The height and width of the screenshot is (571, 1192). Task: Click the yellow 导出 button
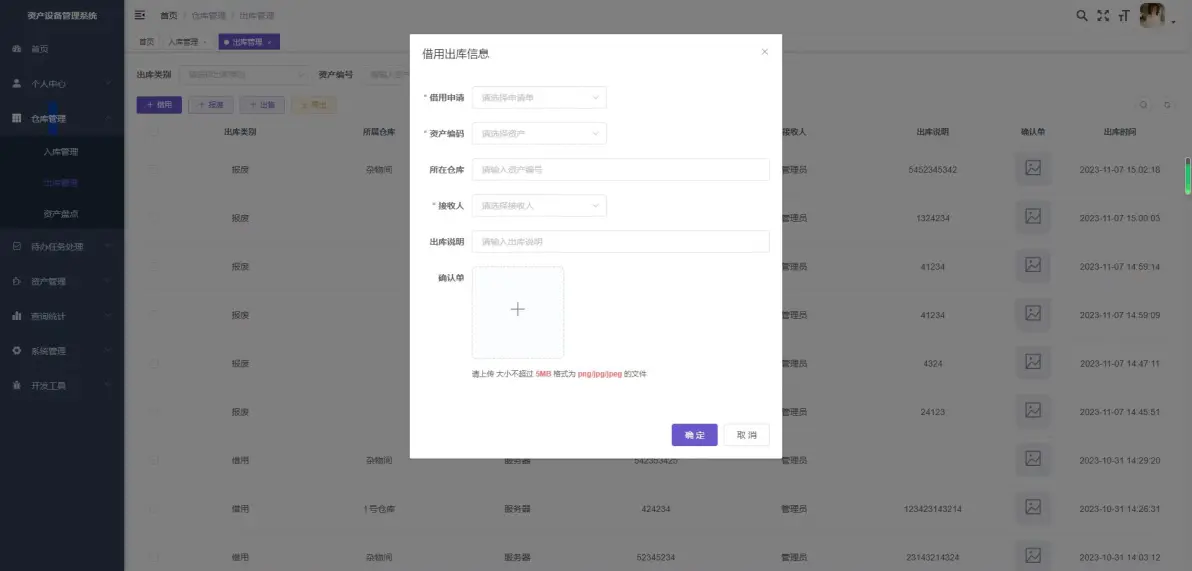[313, 105]
